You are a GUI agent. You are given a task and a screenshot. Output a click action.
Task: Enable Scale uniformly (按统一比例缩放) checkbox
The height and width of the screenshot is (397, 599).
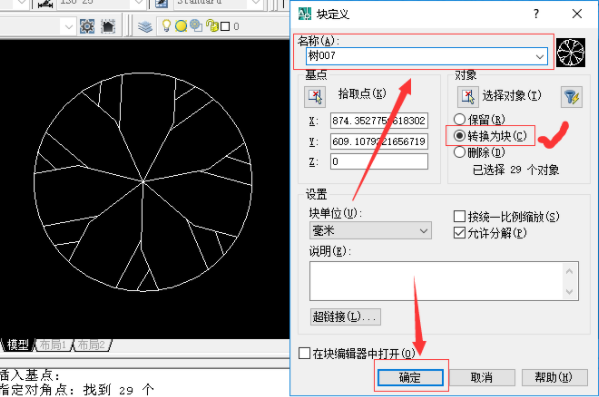[x=460, y=216]
